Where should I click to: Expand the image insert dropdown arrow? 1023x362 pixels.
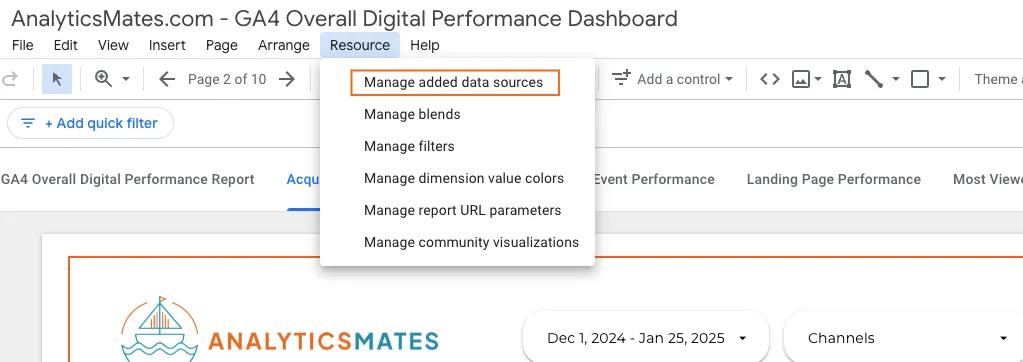pos(817,80)
